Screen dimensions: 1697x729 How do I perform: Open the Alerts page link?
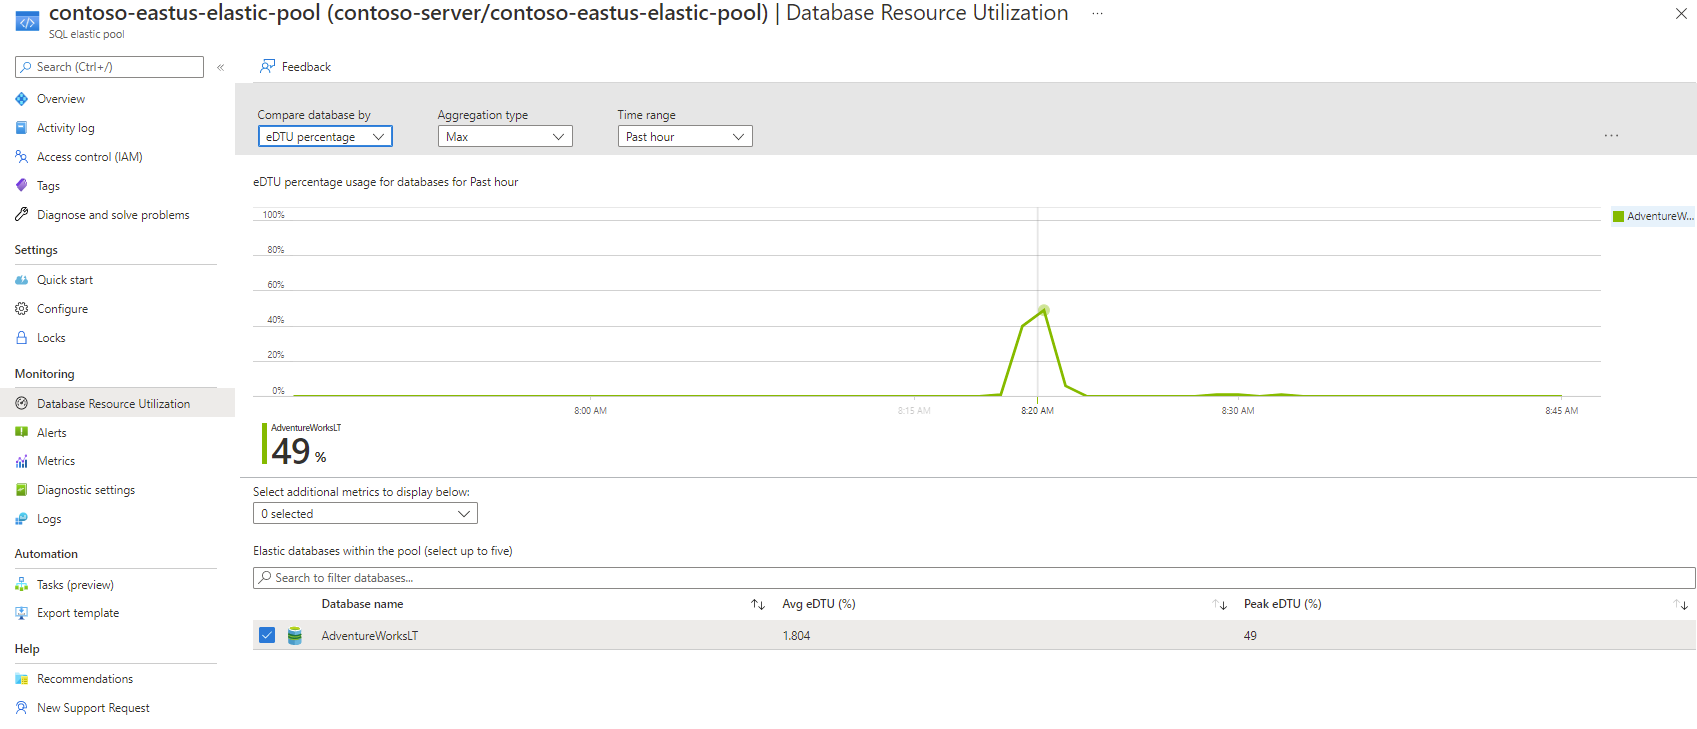click(52, 433)
